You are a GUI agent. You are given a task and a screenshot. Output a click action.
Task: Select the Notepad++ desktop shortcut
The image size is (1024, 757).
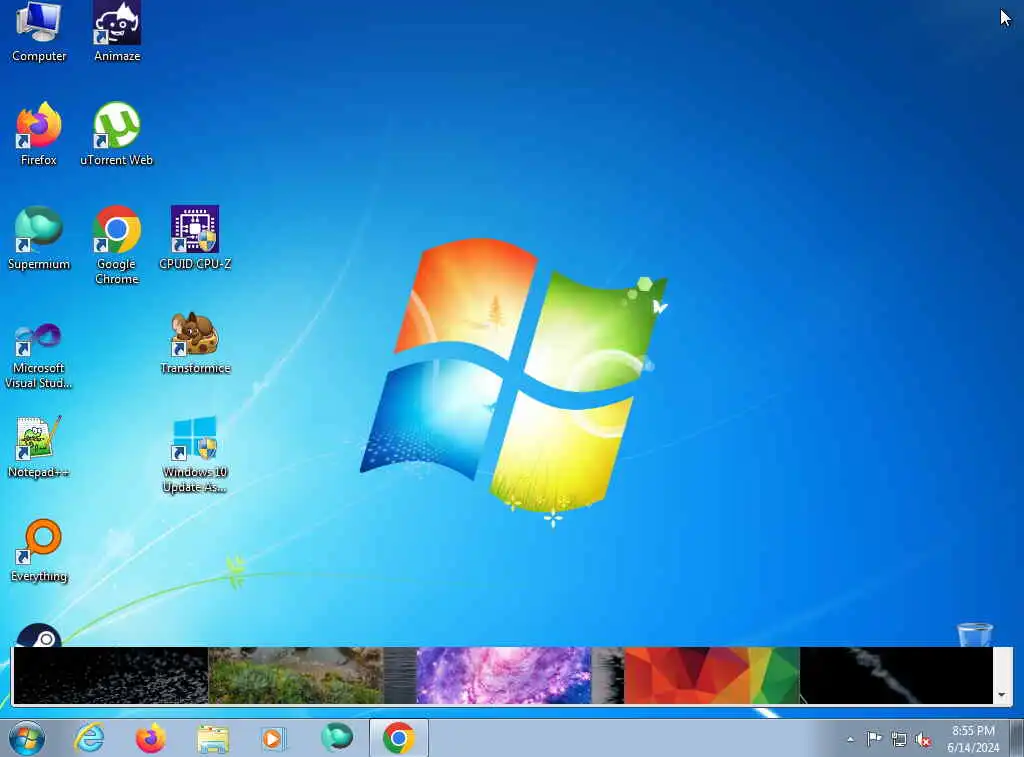[39, 447]
